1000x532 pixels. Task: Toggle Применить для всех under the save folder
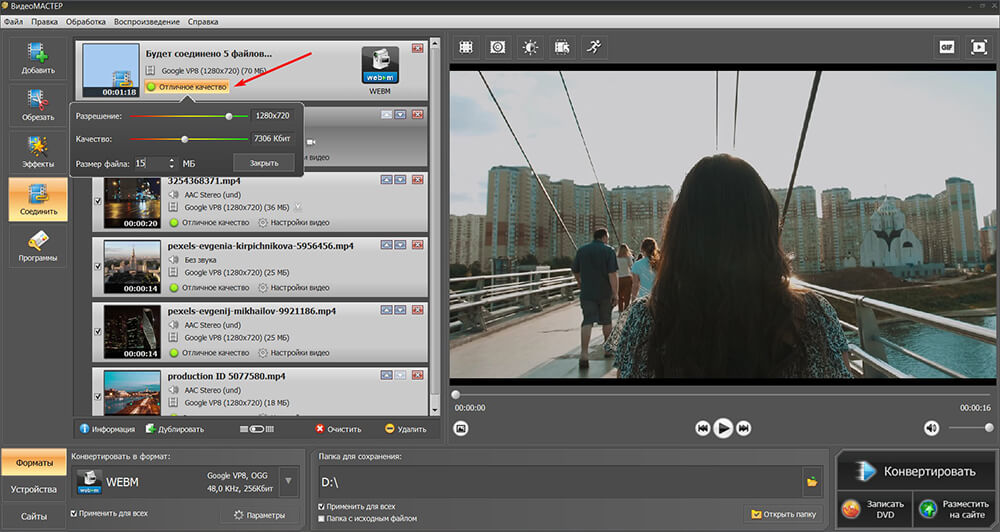click(x=321, y=506)
